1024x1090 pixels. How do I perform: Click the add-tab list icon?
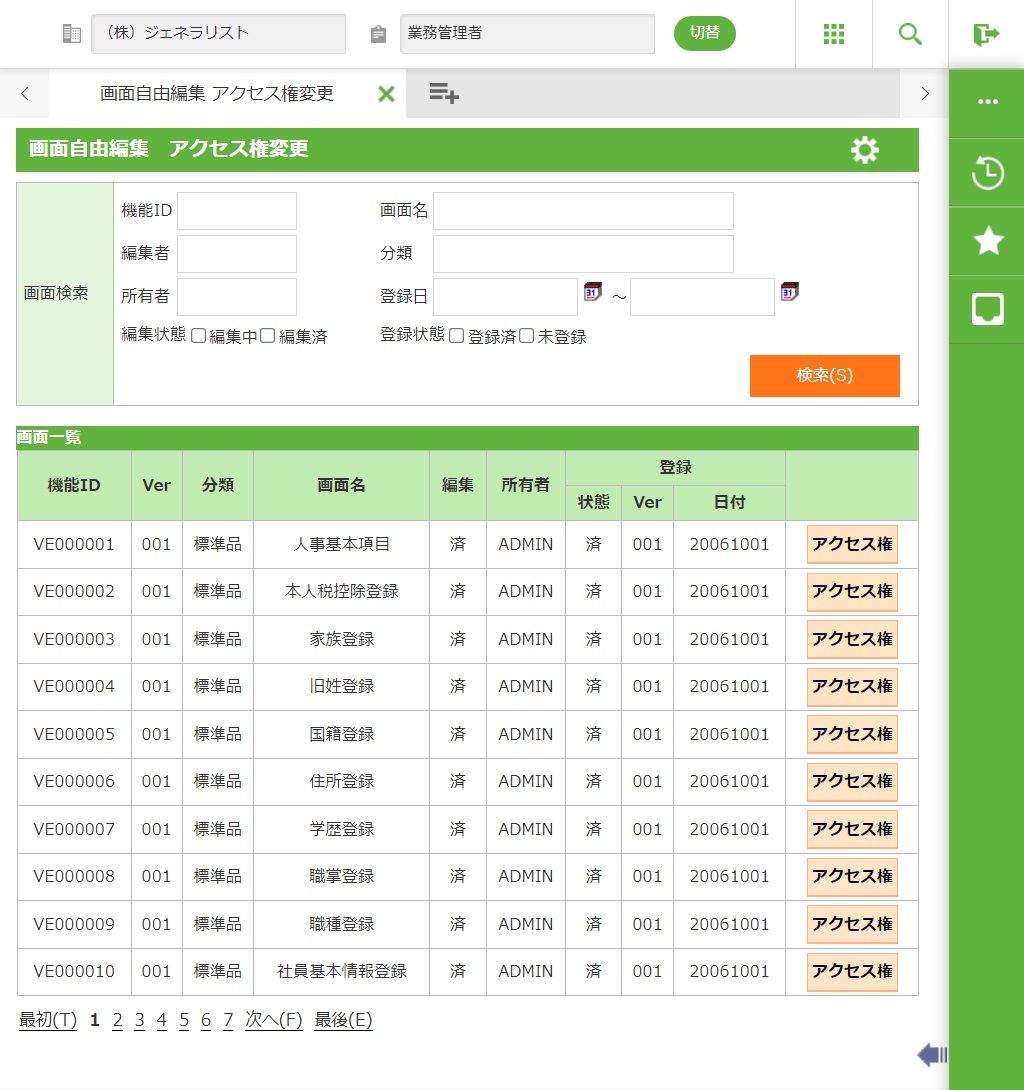(x=443, y=94)
